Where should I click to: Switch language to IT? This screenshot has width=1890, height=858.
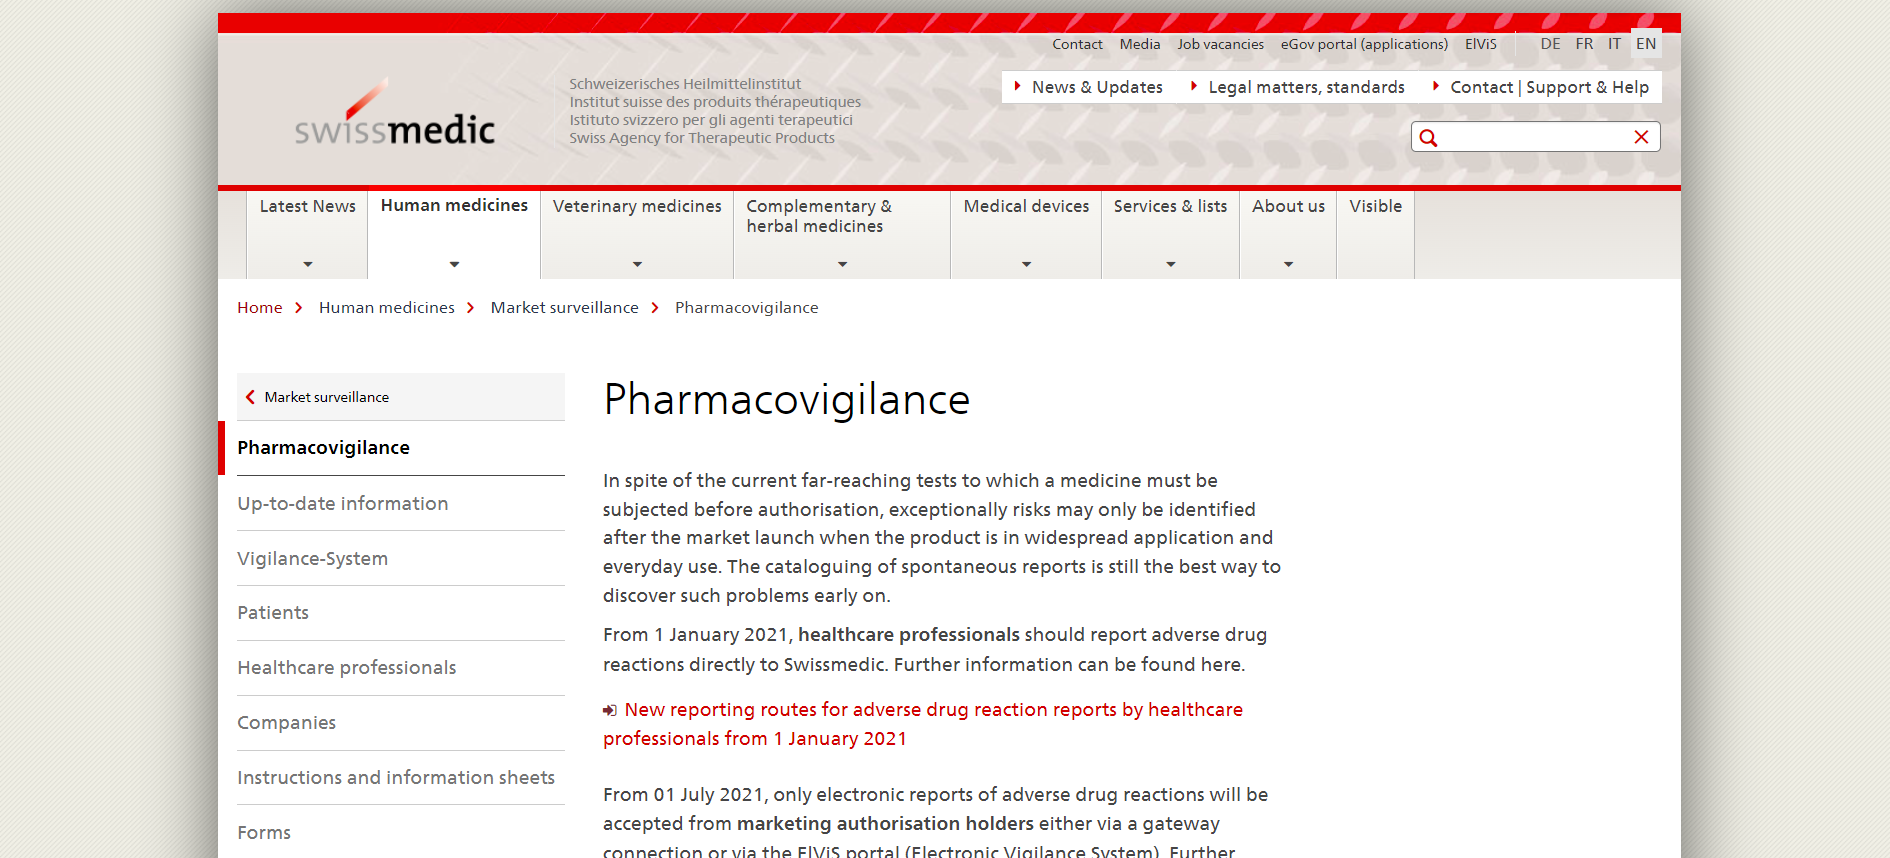[1614, 44]
